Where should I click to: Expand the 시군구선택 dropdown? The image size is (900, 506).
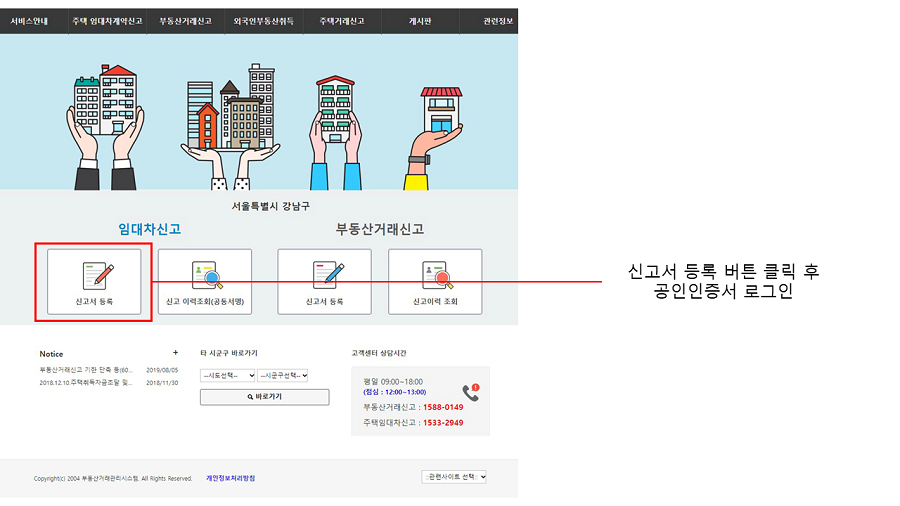[x=283, y=375]
